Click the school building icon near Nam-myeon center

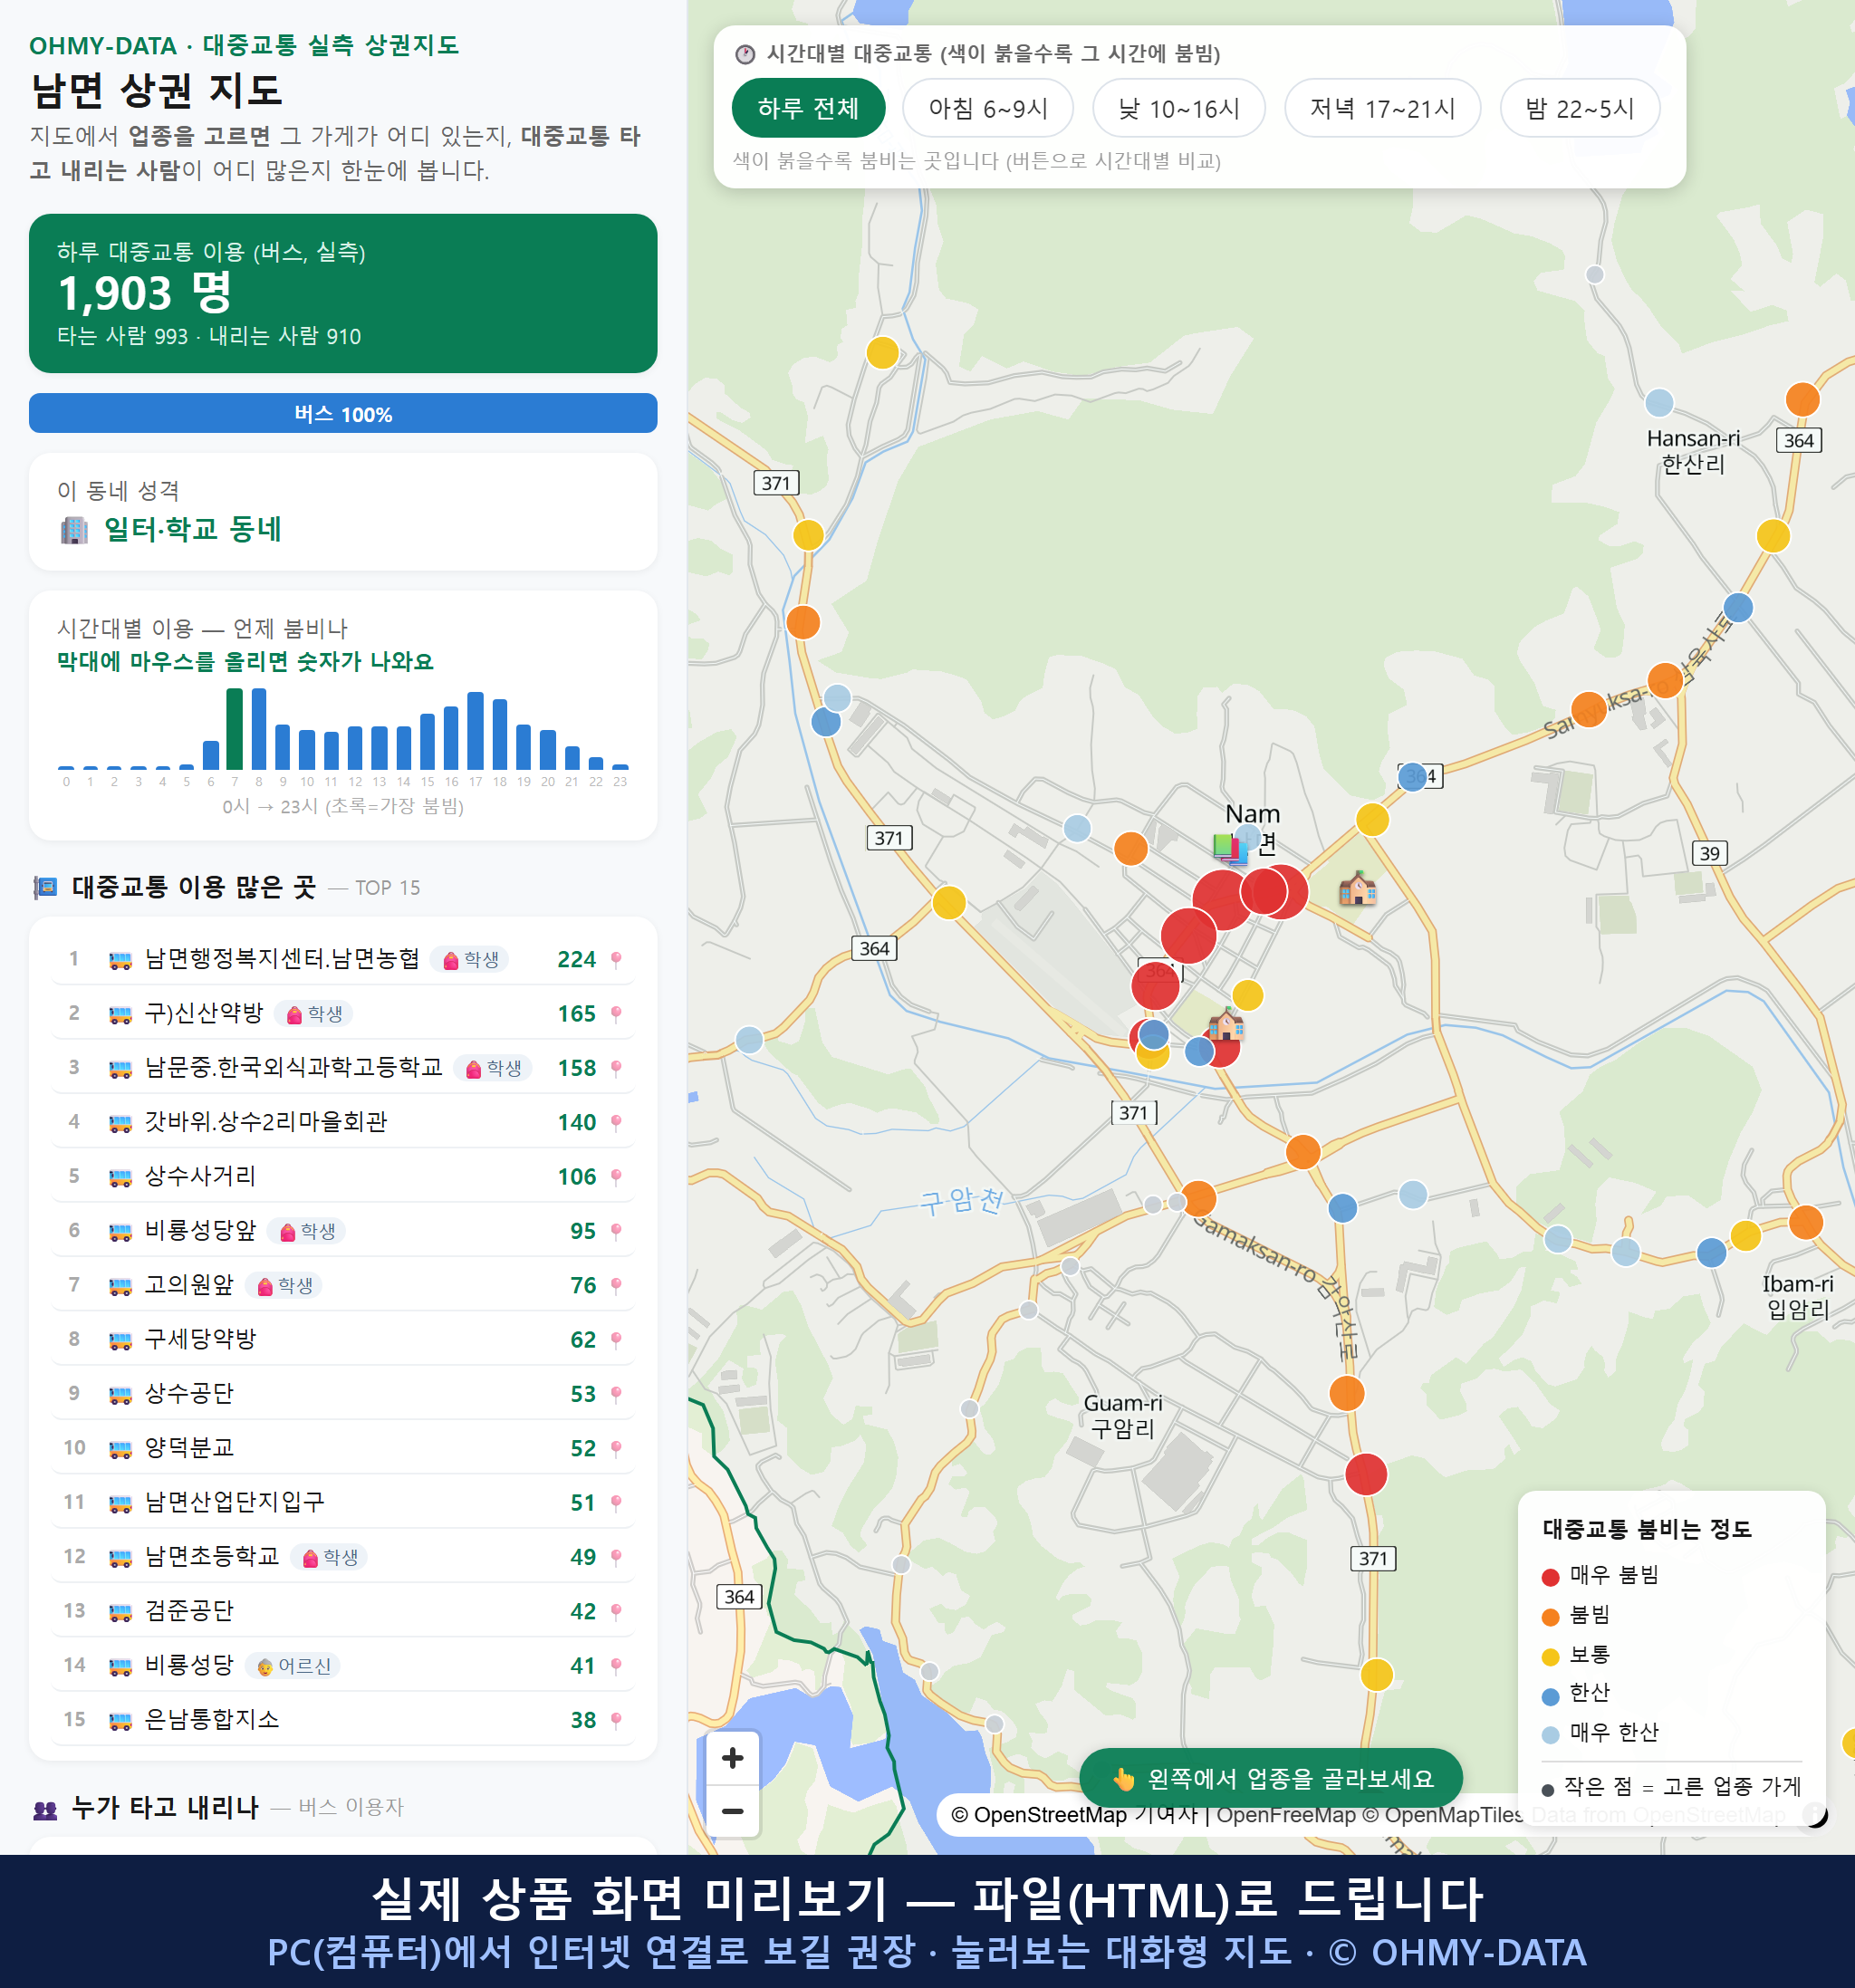pos(1357,887)
